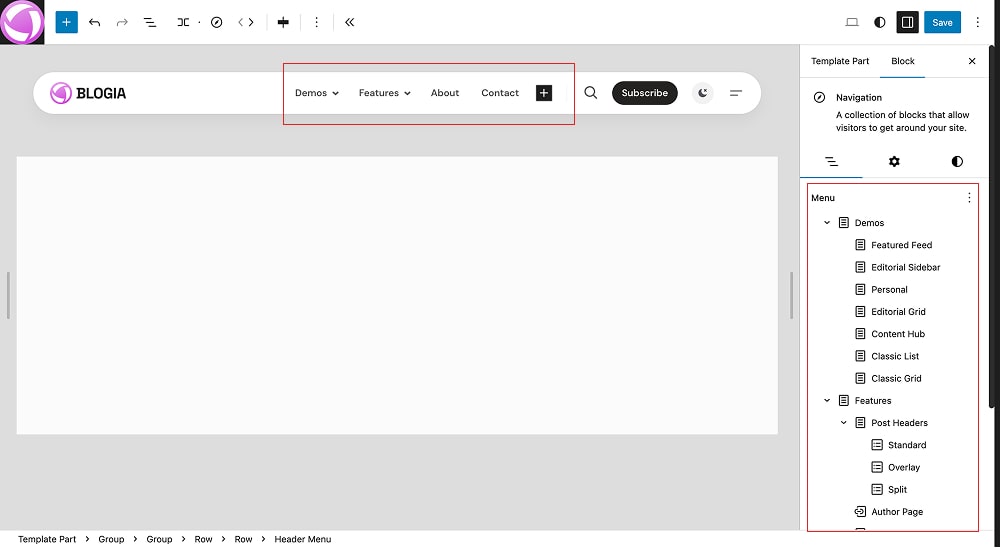
Task: Open Document Overview list view
Action: 150,22
